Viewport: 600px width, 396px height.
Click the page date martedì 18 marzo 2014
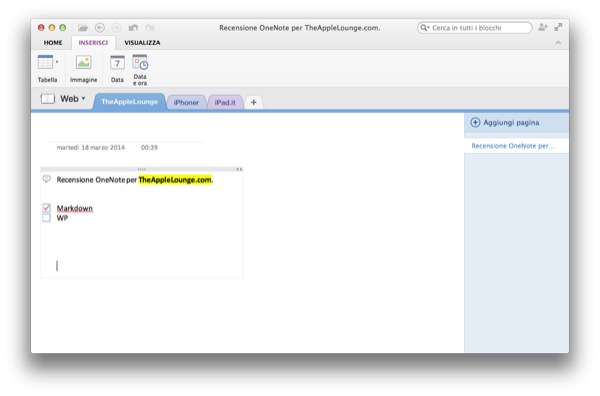91,147
